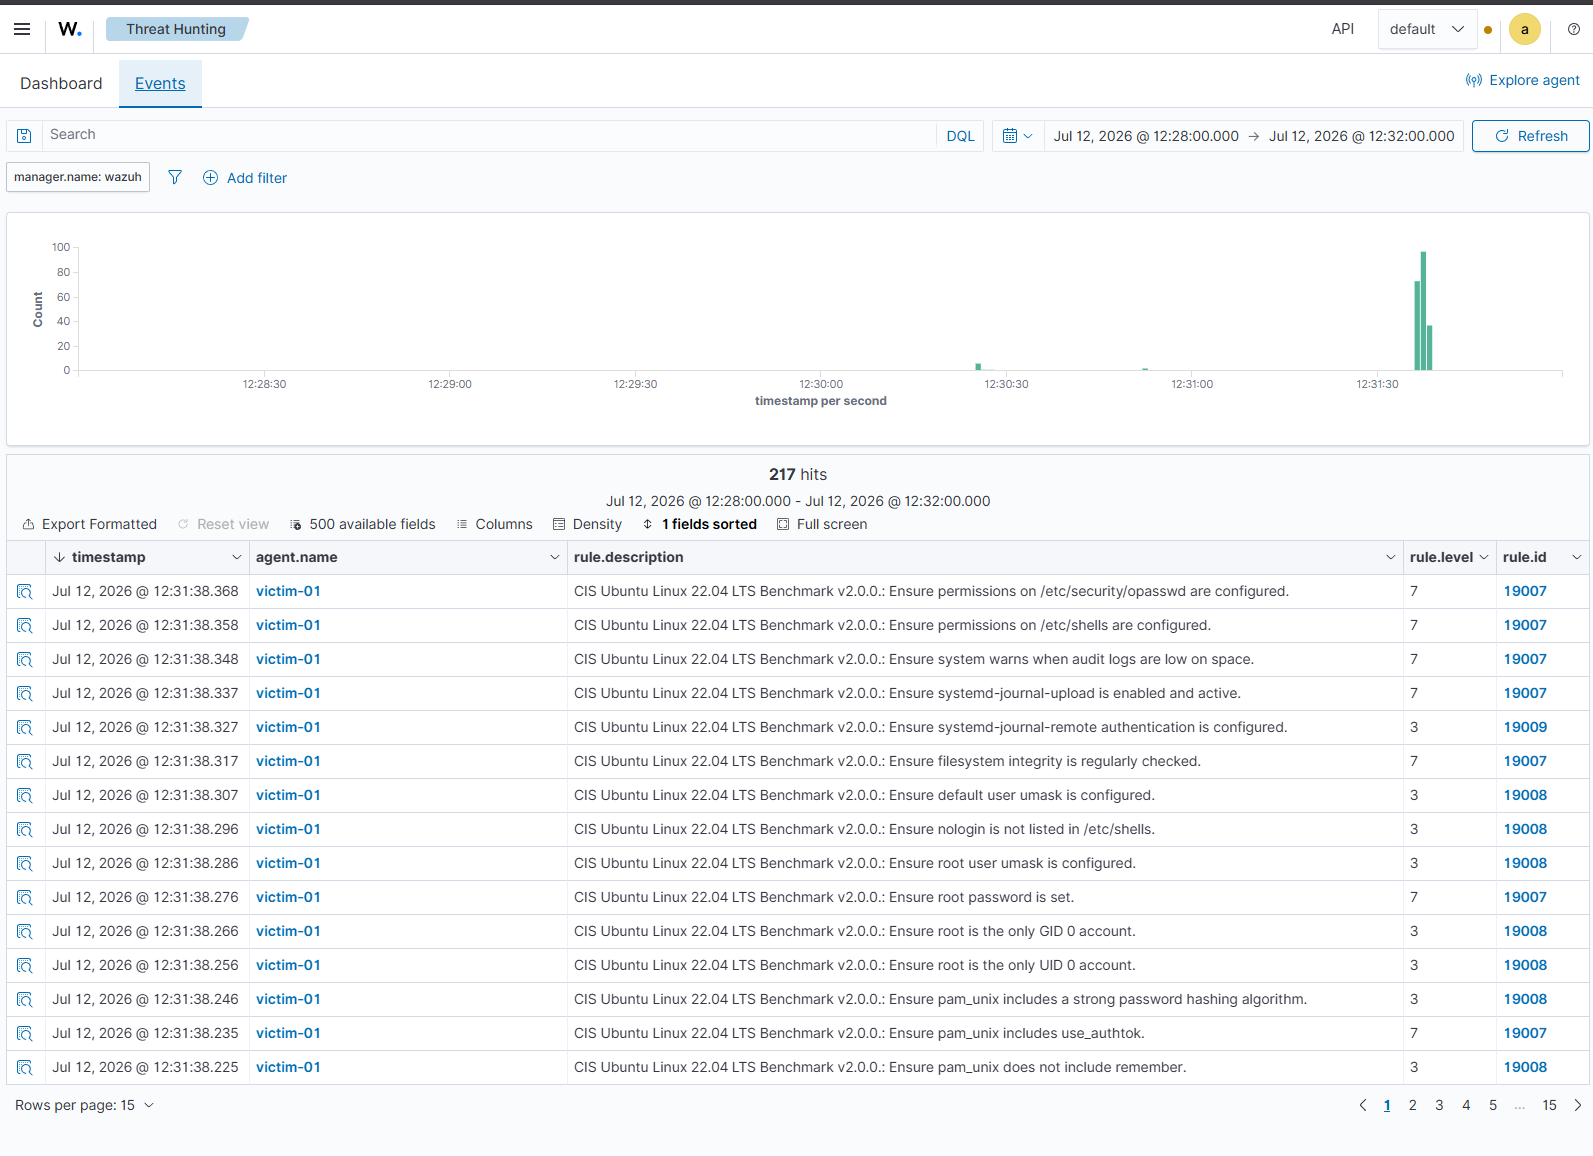Focus the Search query input field
Screen dimensions: 1593x1156
(x=490, y=136)
